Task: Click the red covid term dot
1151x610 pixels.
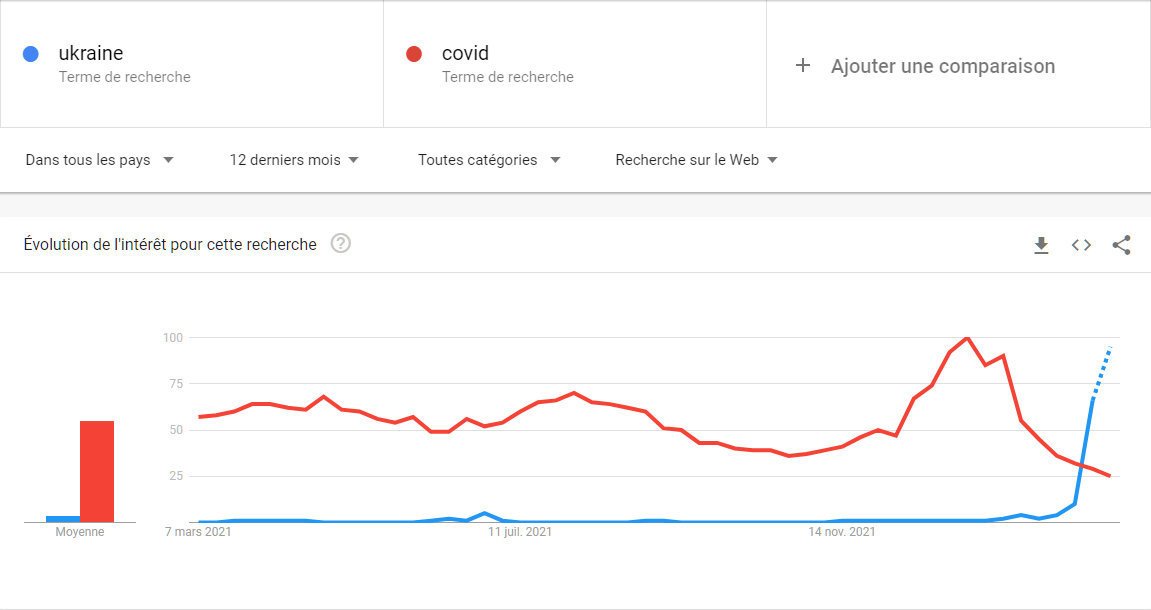Action: coord(414,54)
